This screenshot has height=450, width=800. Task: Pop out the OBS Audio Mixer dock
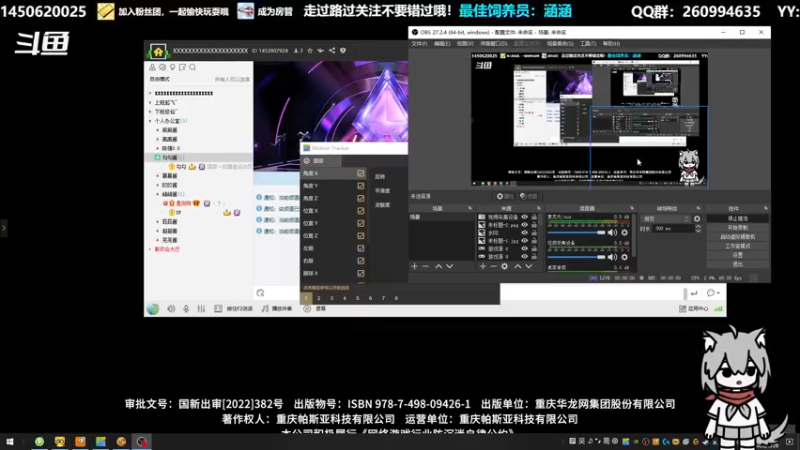tap(632, 208)
